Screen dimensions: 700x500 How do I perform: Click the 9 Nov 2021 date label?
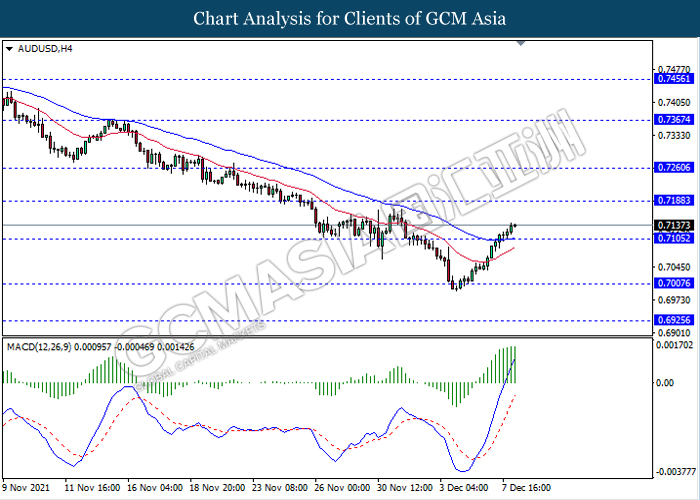coord(26,488)
